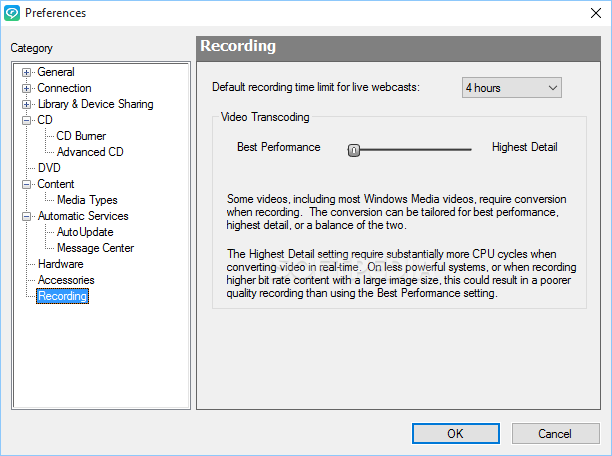Screen dimensions: 612x456
Task: Collapse the Content category
Action: [x=26, y=185]
